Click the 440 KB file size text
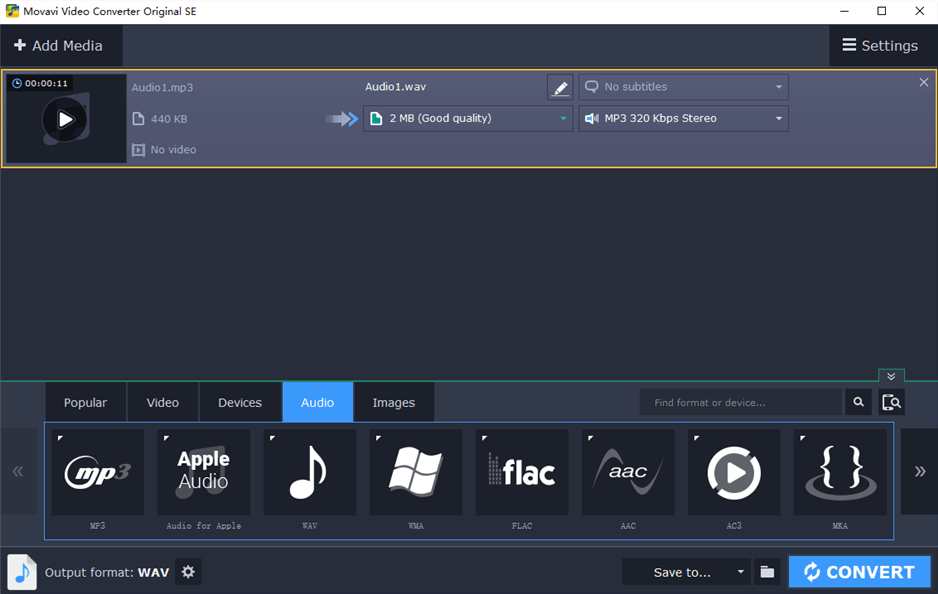Viewport: 938px width, 594px height. pos(169,119)
